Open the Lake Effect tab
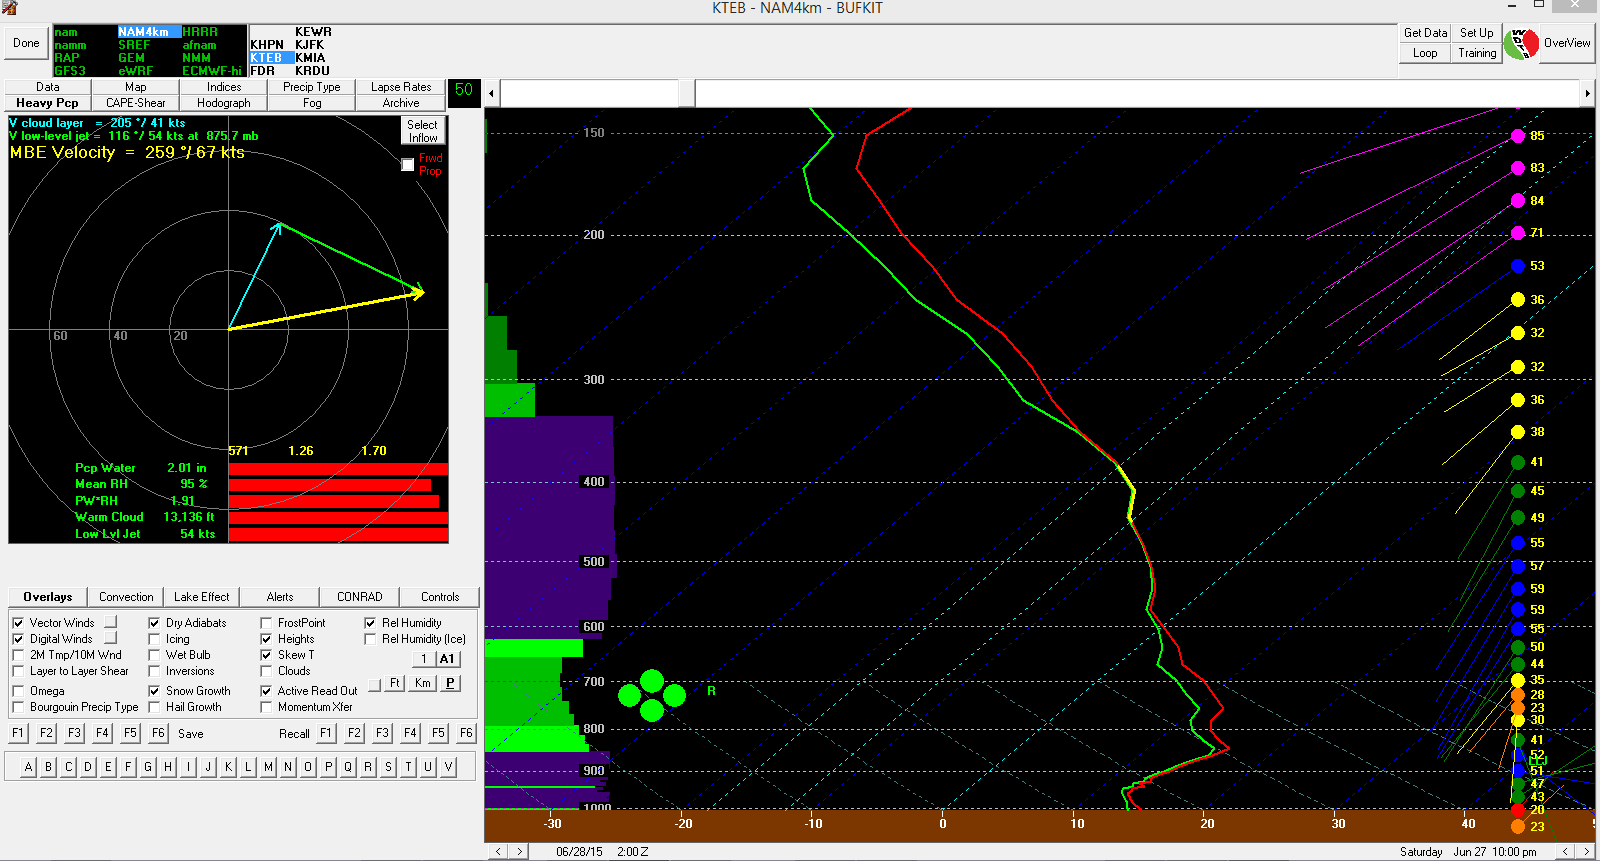1600x861 pixels. 201,597
